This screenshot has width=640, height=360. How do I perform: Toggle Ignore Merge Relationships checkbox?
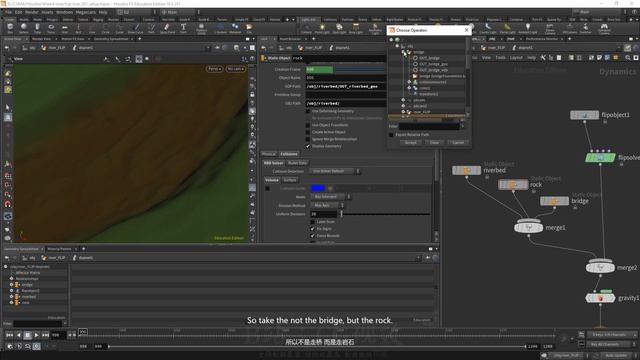click(x=308, y=139)
